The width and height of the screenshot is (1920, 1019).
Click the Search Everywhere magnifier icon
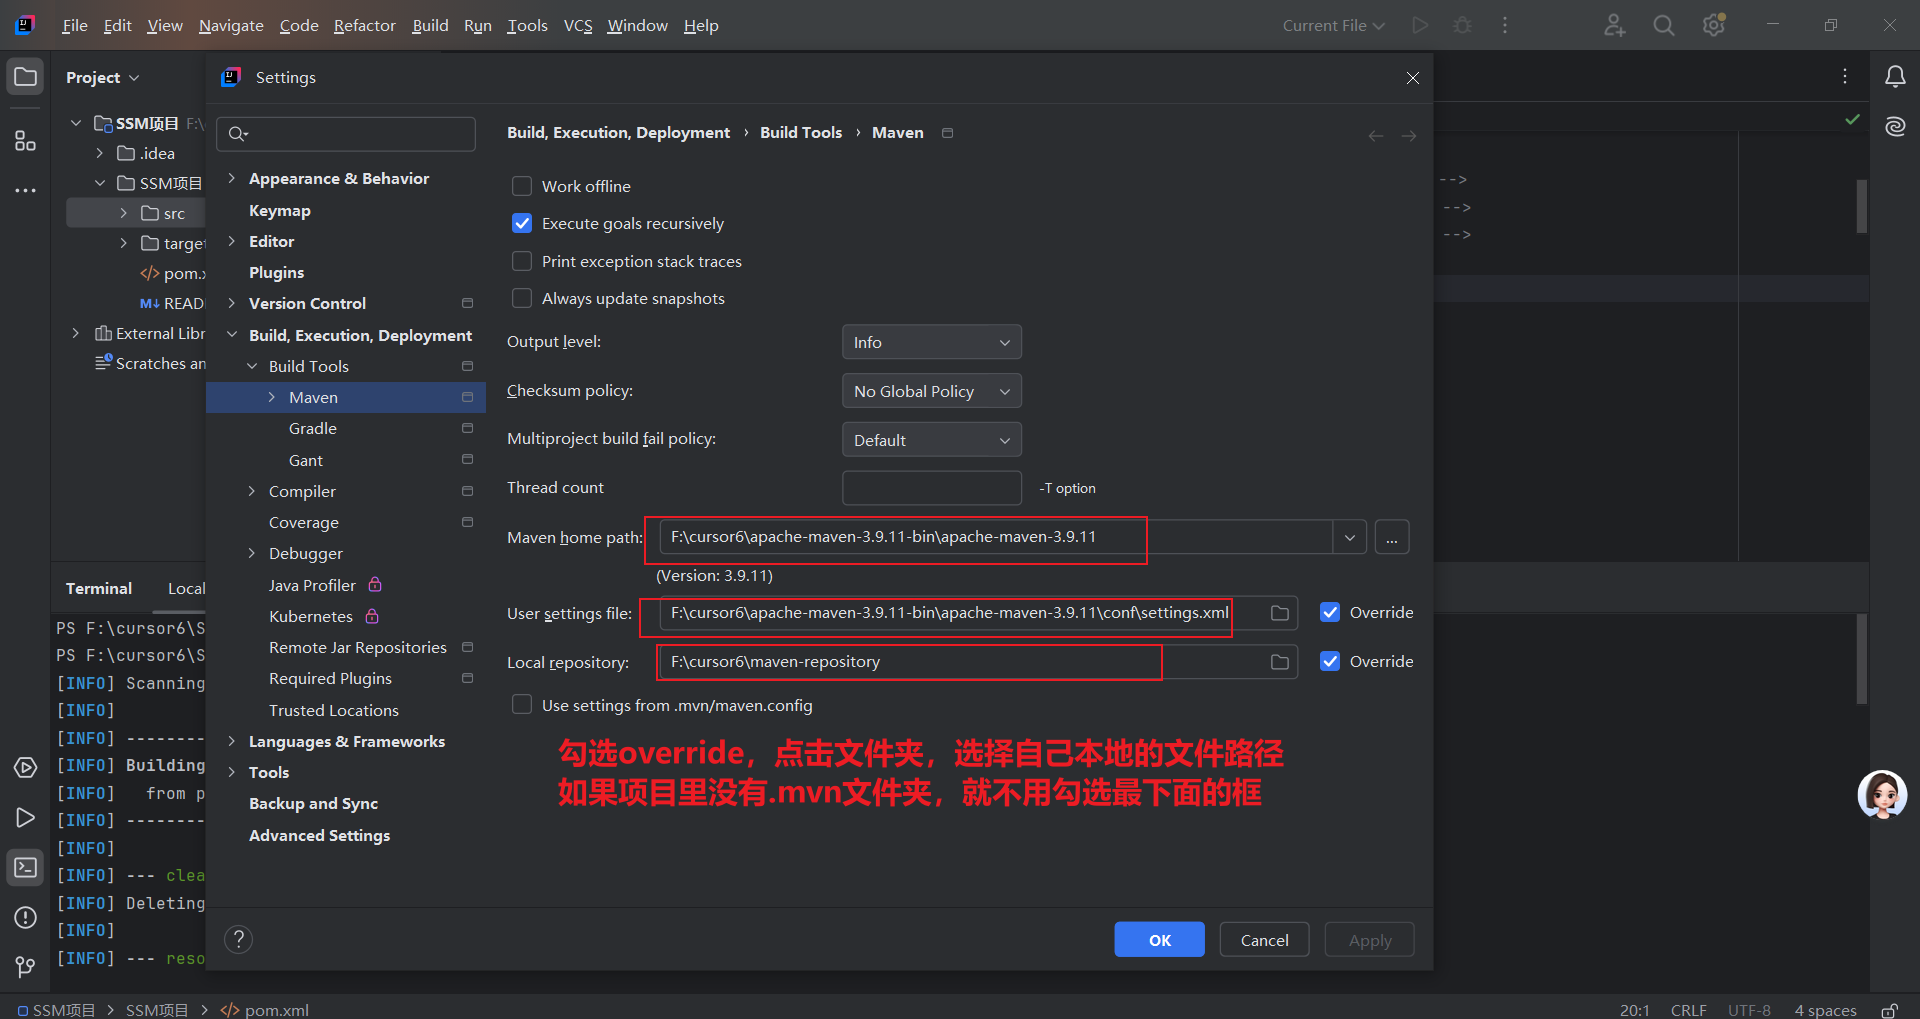pyautogui.click(x=1664, y=25)
